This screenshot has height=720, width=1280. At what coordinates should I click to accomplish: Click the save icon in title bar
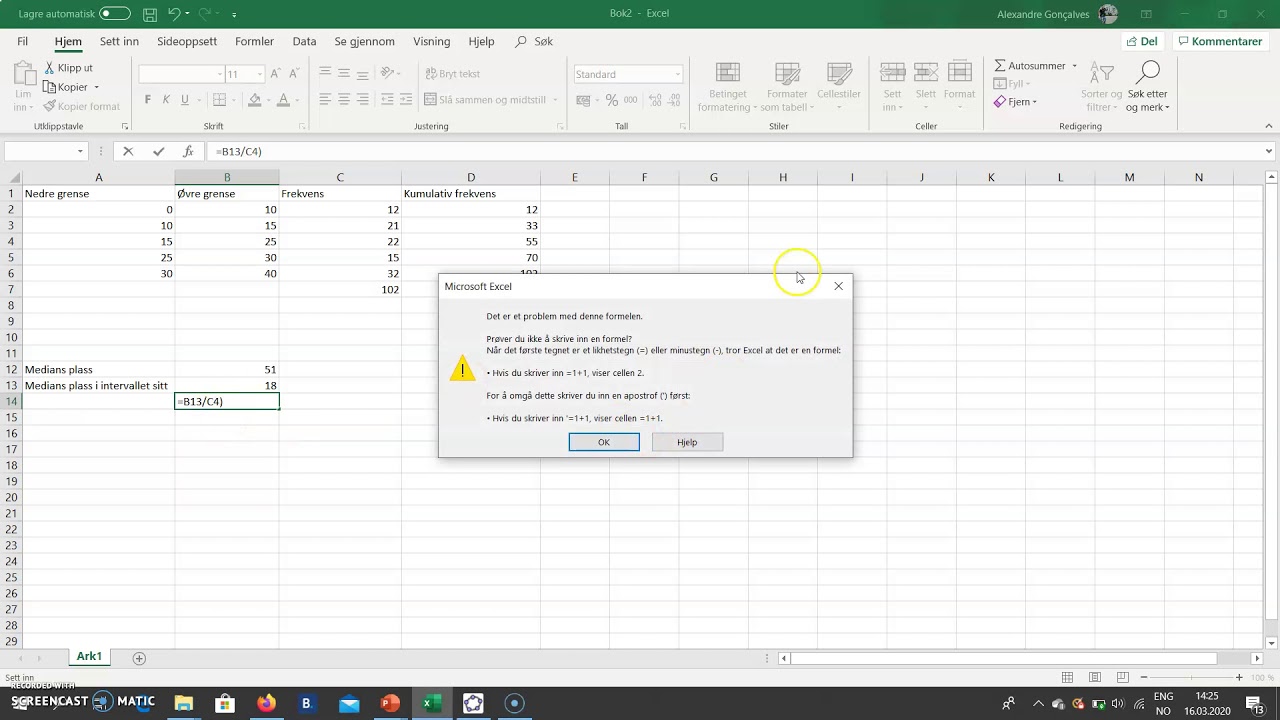pos(149,15)
